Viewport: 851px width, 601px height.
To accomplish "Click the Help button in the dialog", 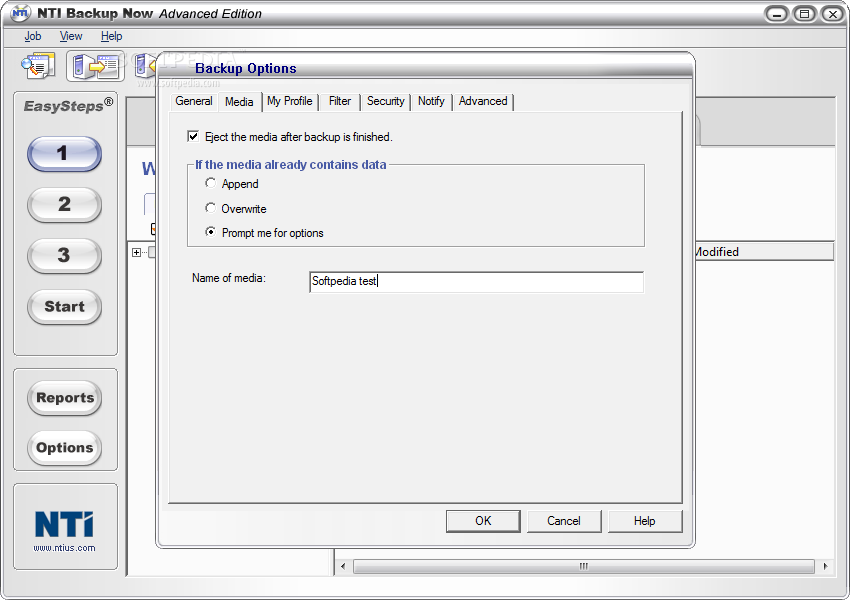I will pos(645,521).
